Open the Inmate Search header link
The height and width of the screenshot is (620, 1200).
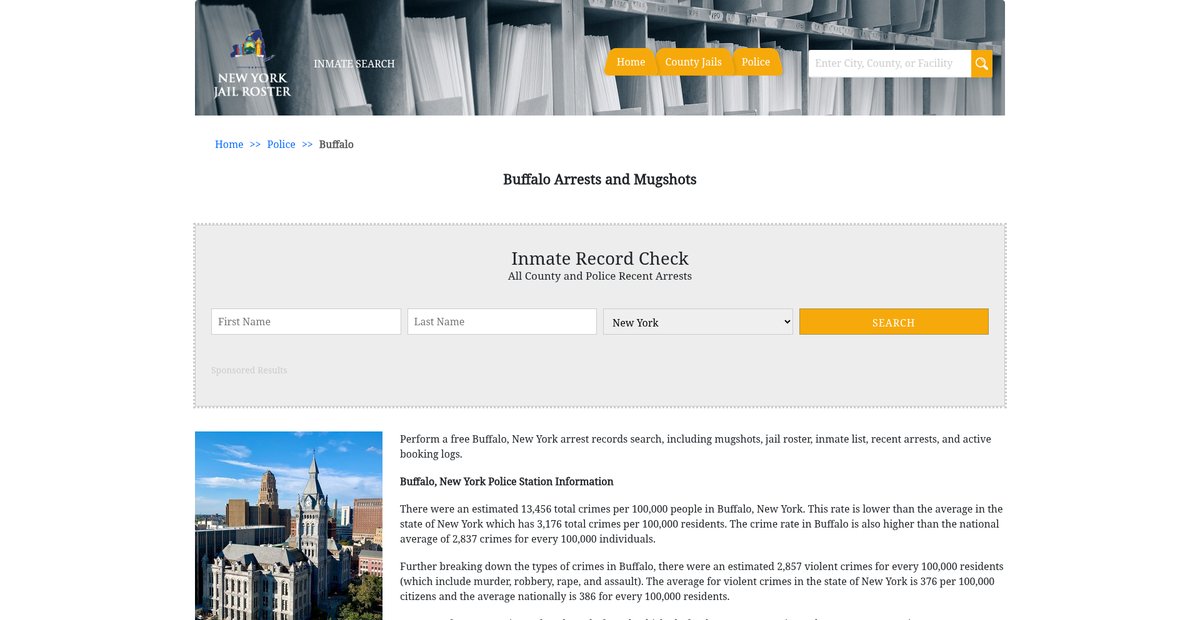(x=354, y=64)
